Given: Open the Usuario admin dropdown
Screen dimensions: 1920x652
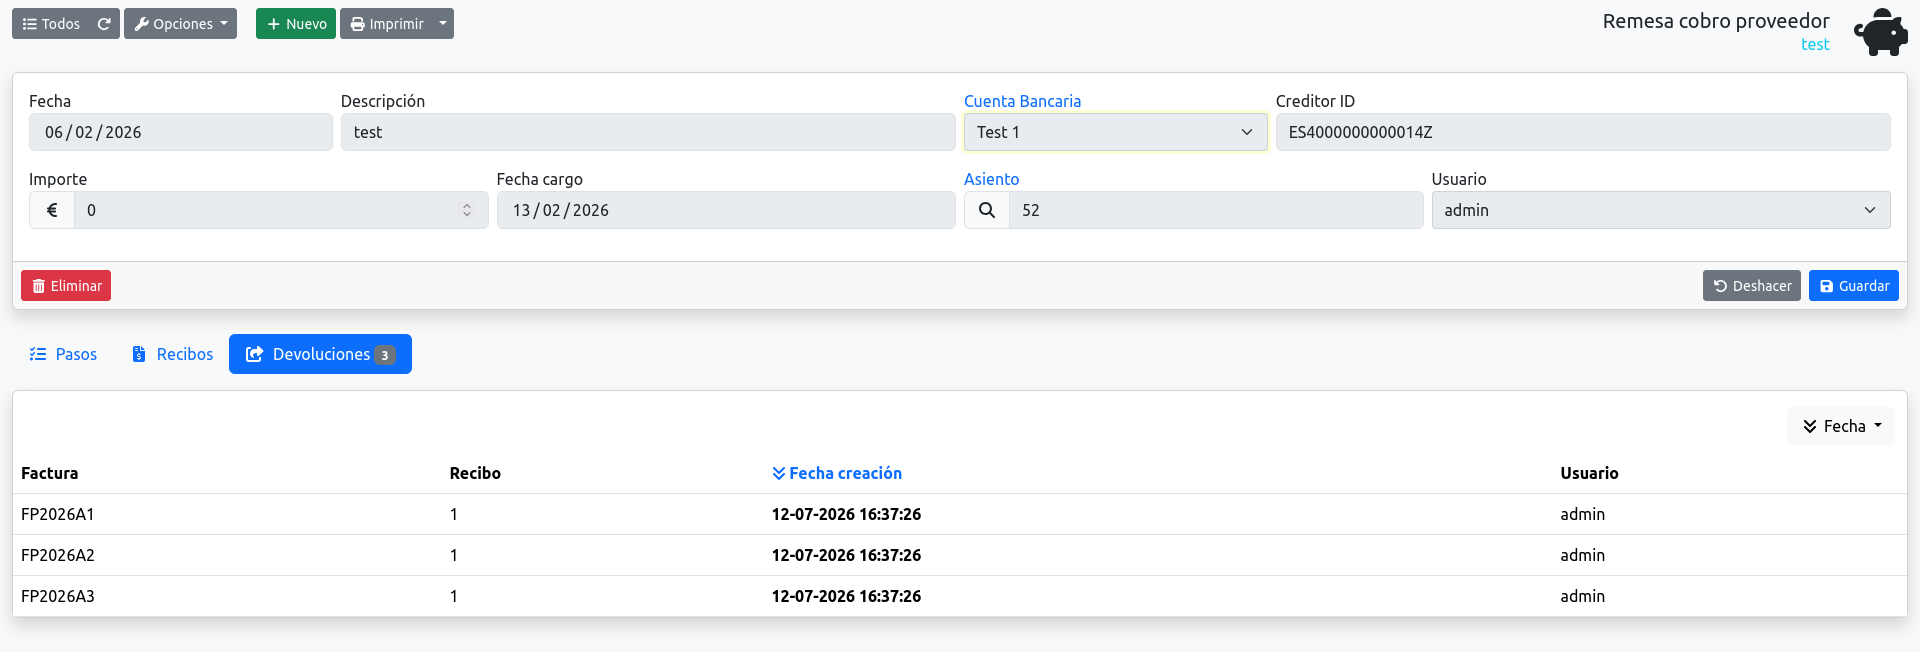Looking at the screenshot, I should [1661, 210].
